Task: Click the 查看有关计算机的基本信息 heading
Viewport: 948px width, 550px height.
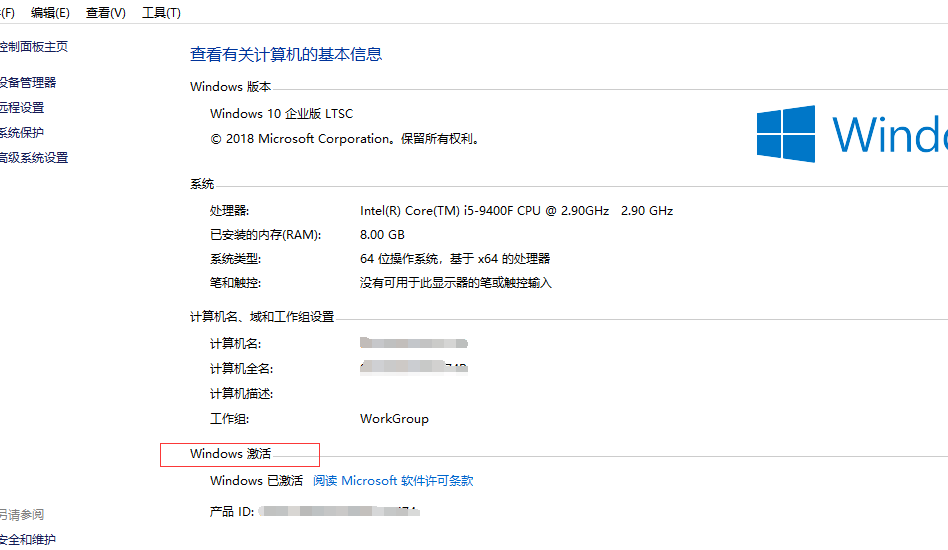Action: [x=286, y=55]
